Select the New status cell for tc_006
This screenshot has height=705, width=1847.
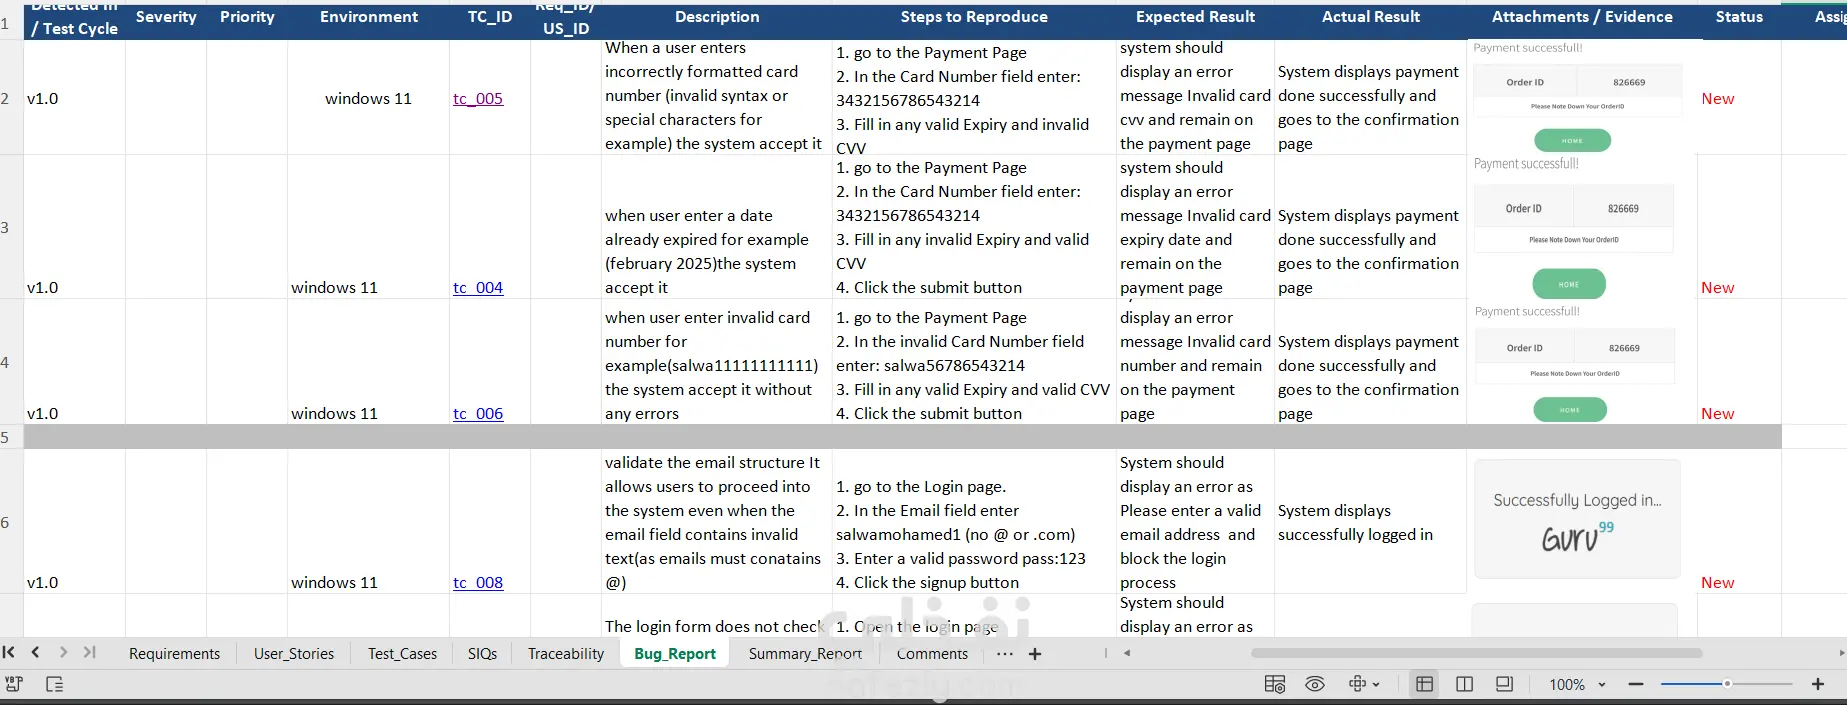click(x=1739, y=362)
